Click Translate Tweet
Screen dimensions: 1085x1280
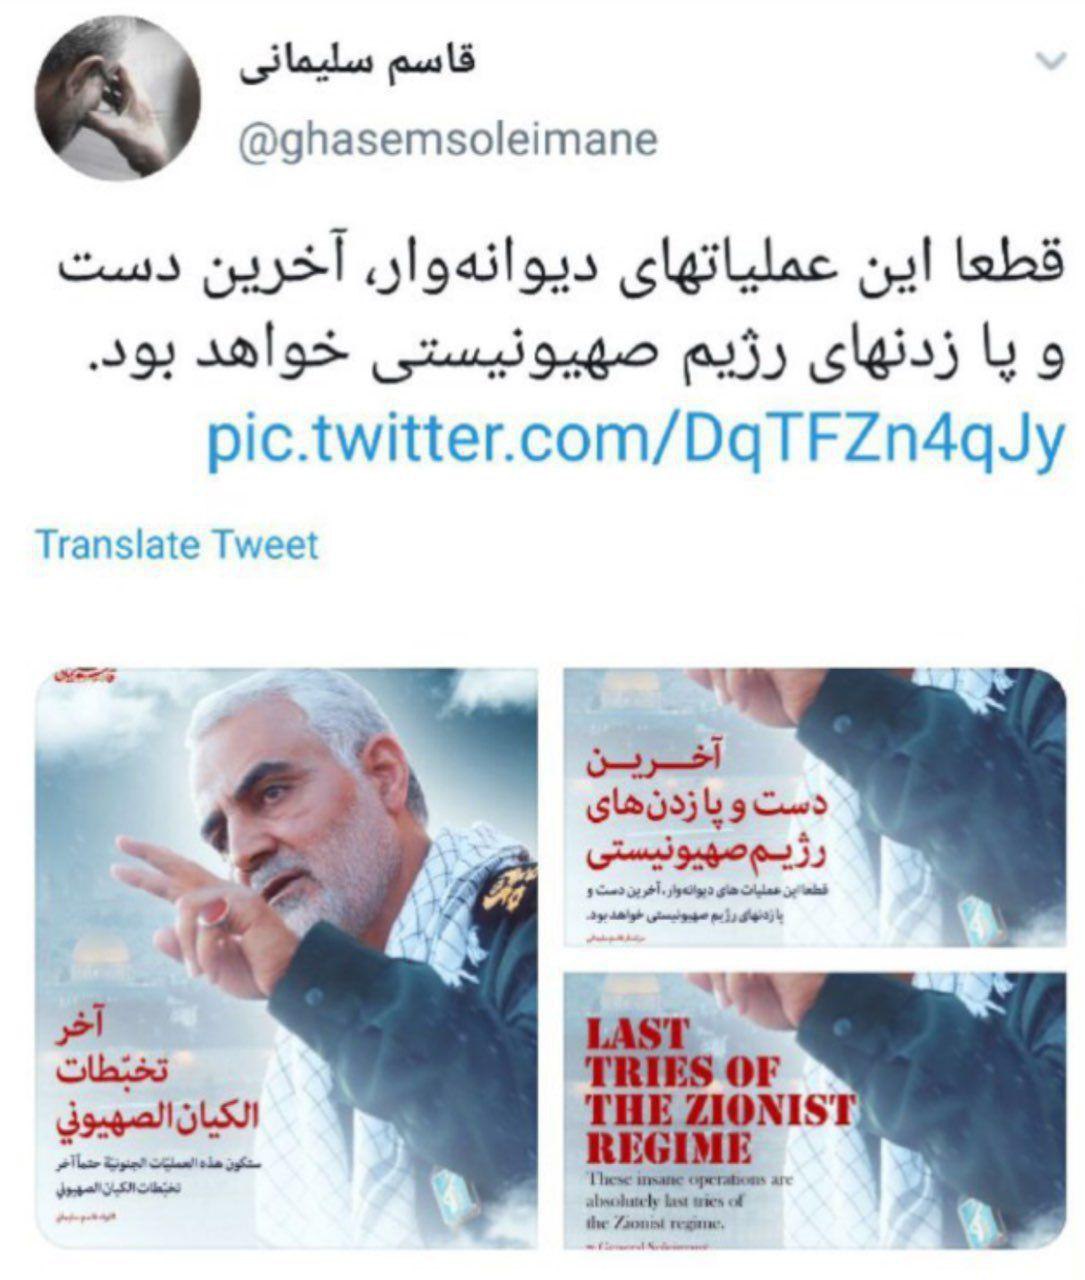coord(177,545)
